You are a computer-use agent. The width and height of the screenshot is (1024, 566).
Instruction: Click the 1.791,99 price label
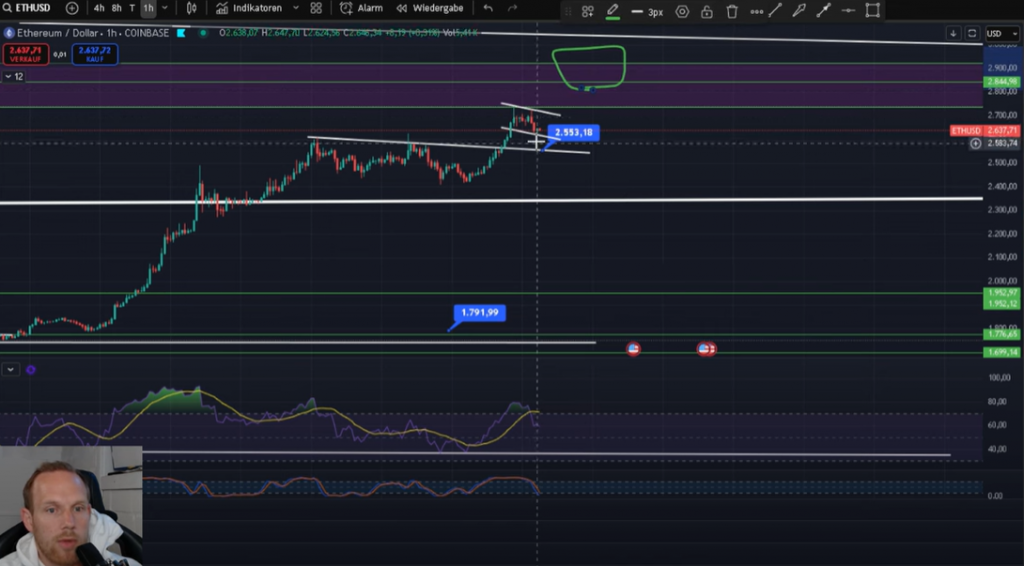tap(479, 313)
